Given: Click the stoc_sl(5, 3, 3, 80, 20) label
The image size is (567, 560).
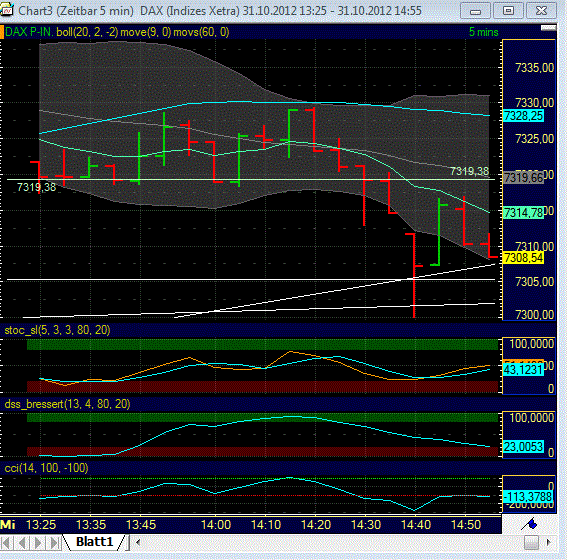Looking at the screenshot, I should [57, 330].
